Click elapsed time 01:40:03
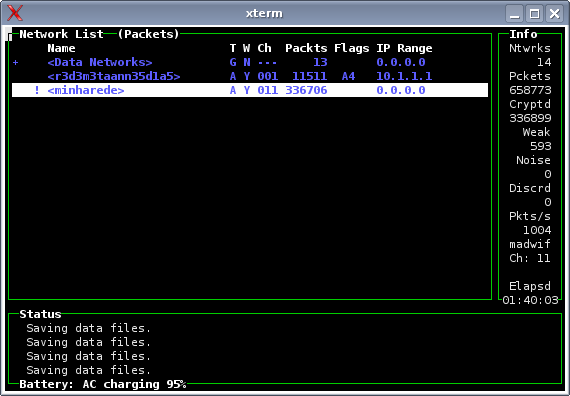The height and width of the screenshot is (396, 570). click(530, 300)
